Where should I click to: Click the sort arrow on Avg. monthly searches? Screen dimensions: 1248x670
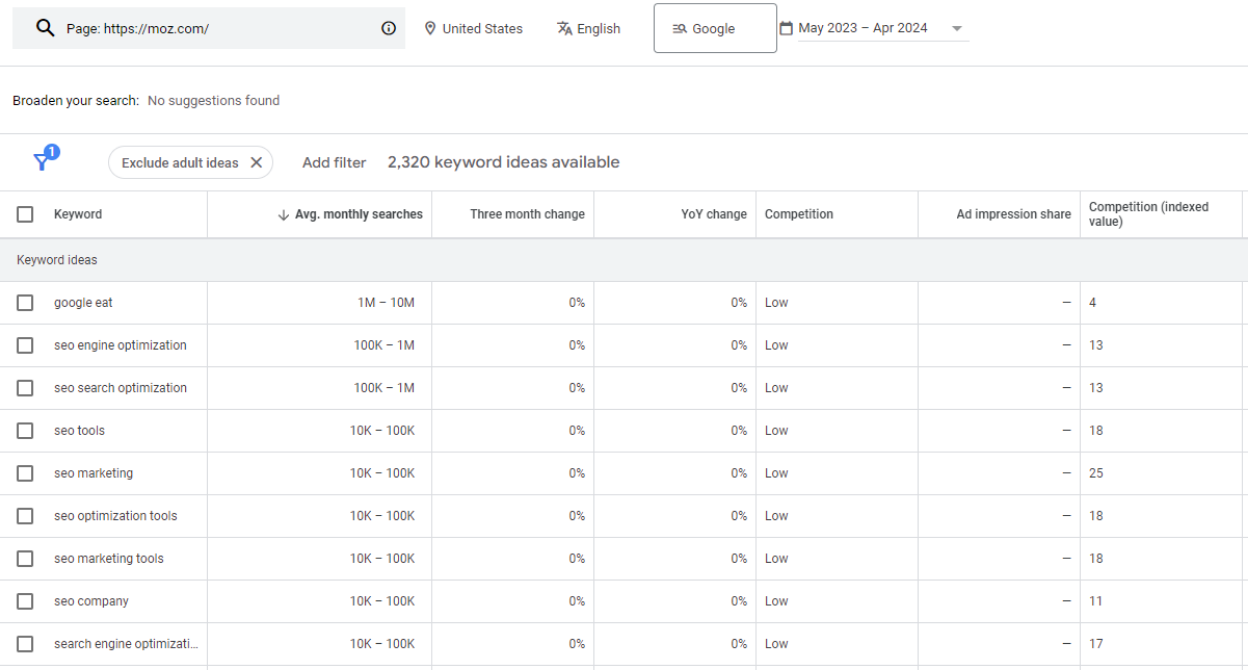[283, 214]
